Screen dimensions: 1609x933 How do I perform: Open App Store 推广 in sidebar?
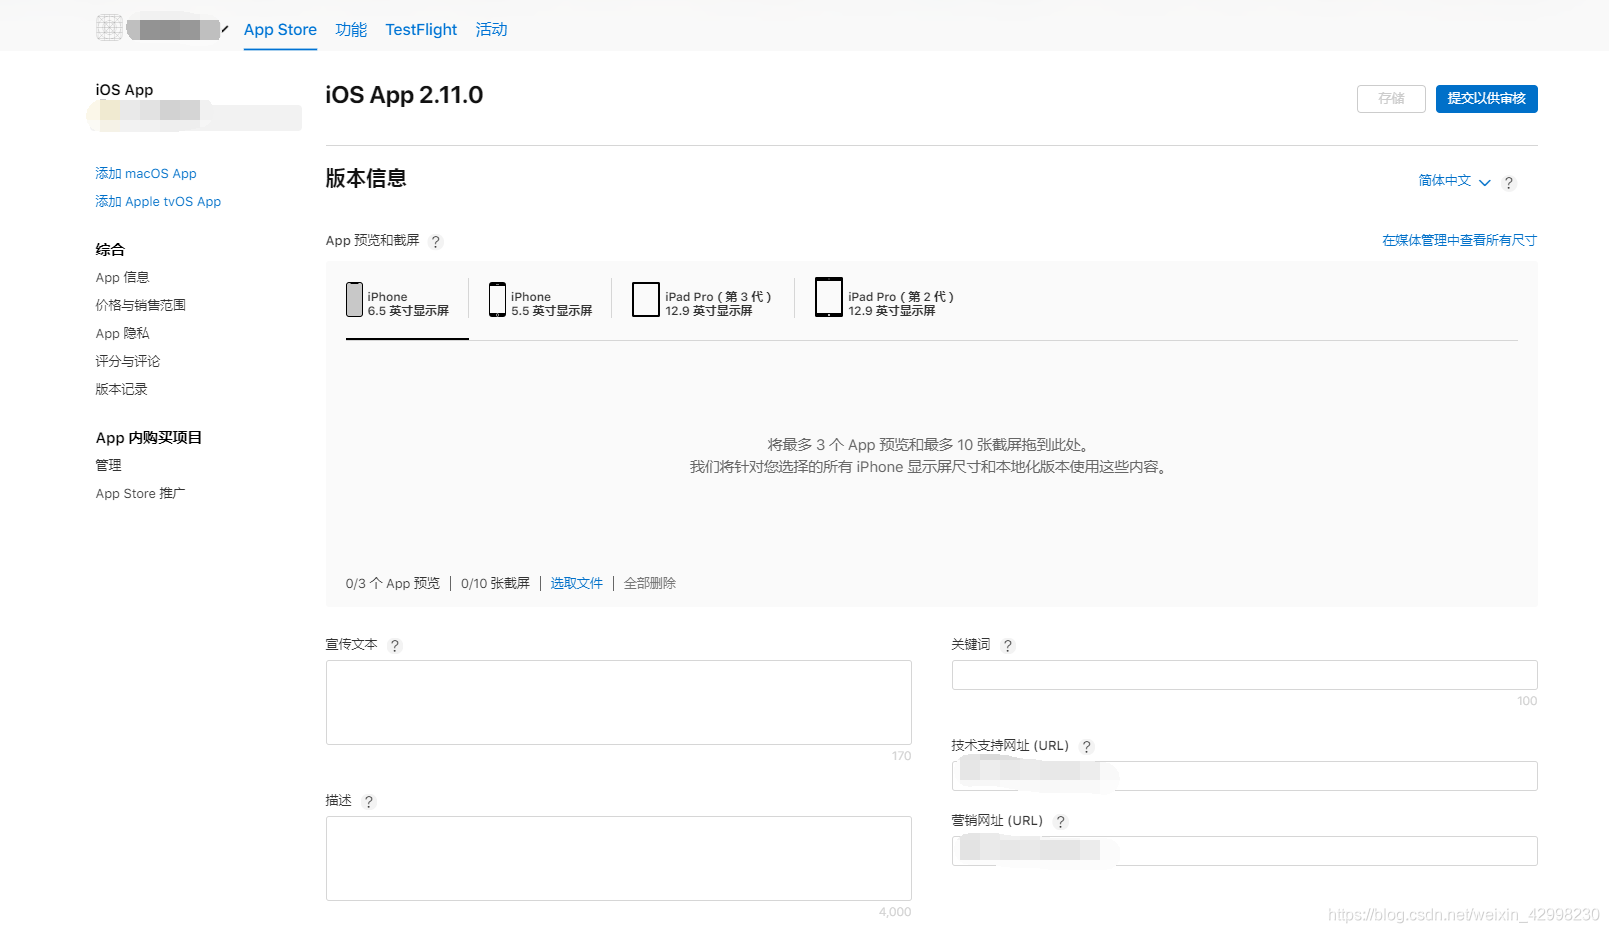click(140, 493)
